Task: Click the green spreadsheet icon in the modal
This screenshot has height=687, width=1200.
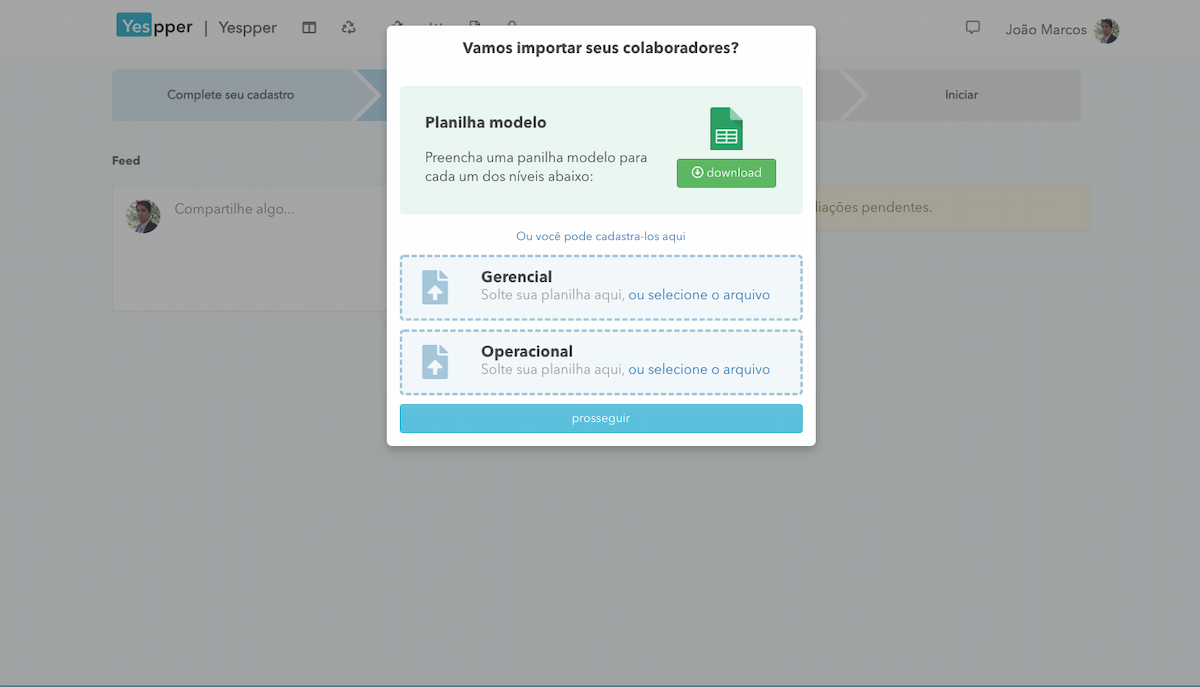Action: 725,128
